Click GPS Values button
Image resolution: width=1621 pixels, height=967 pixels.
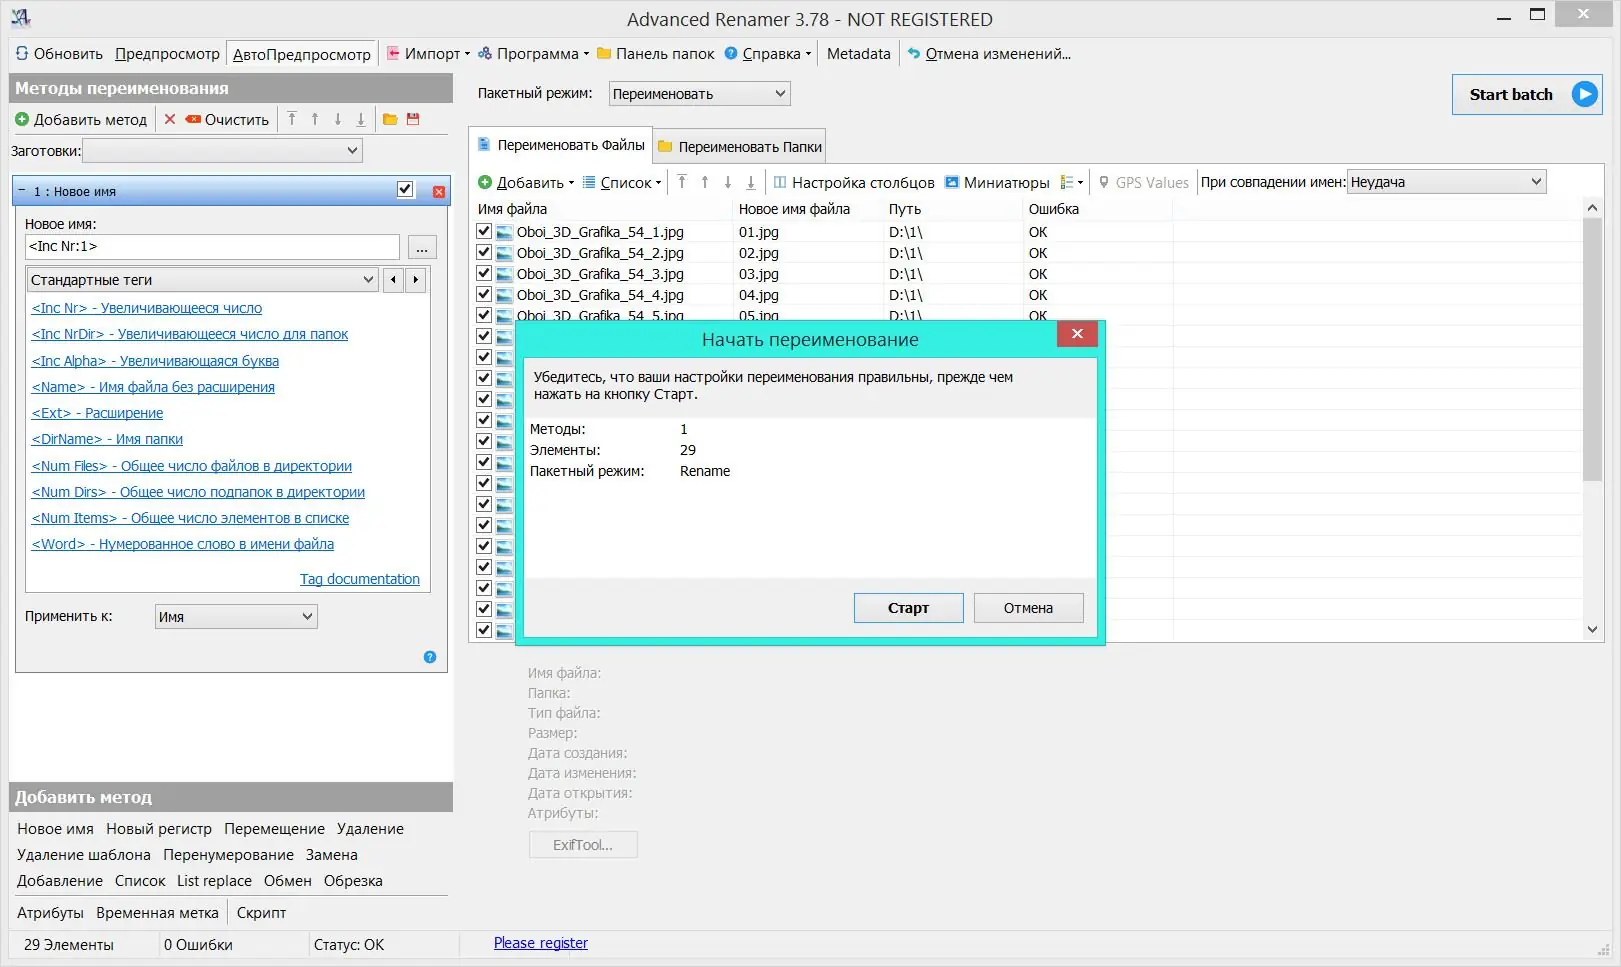pyautogui.click(x=1143, y=182)
